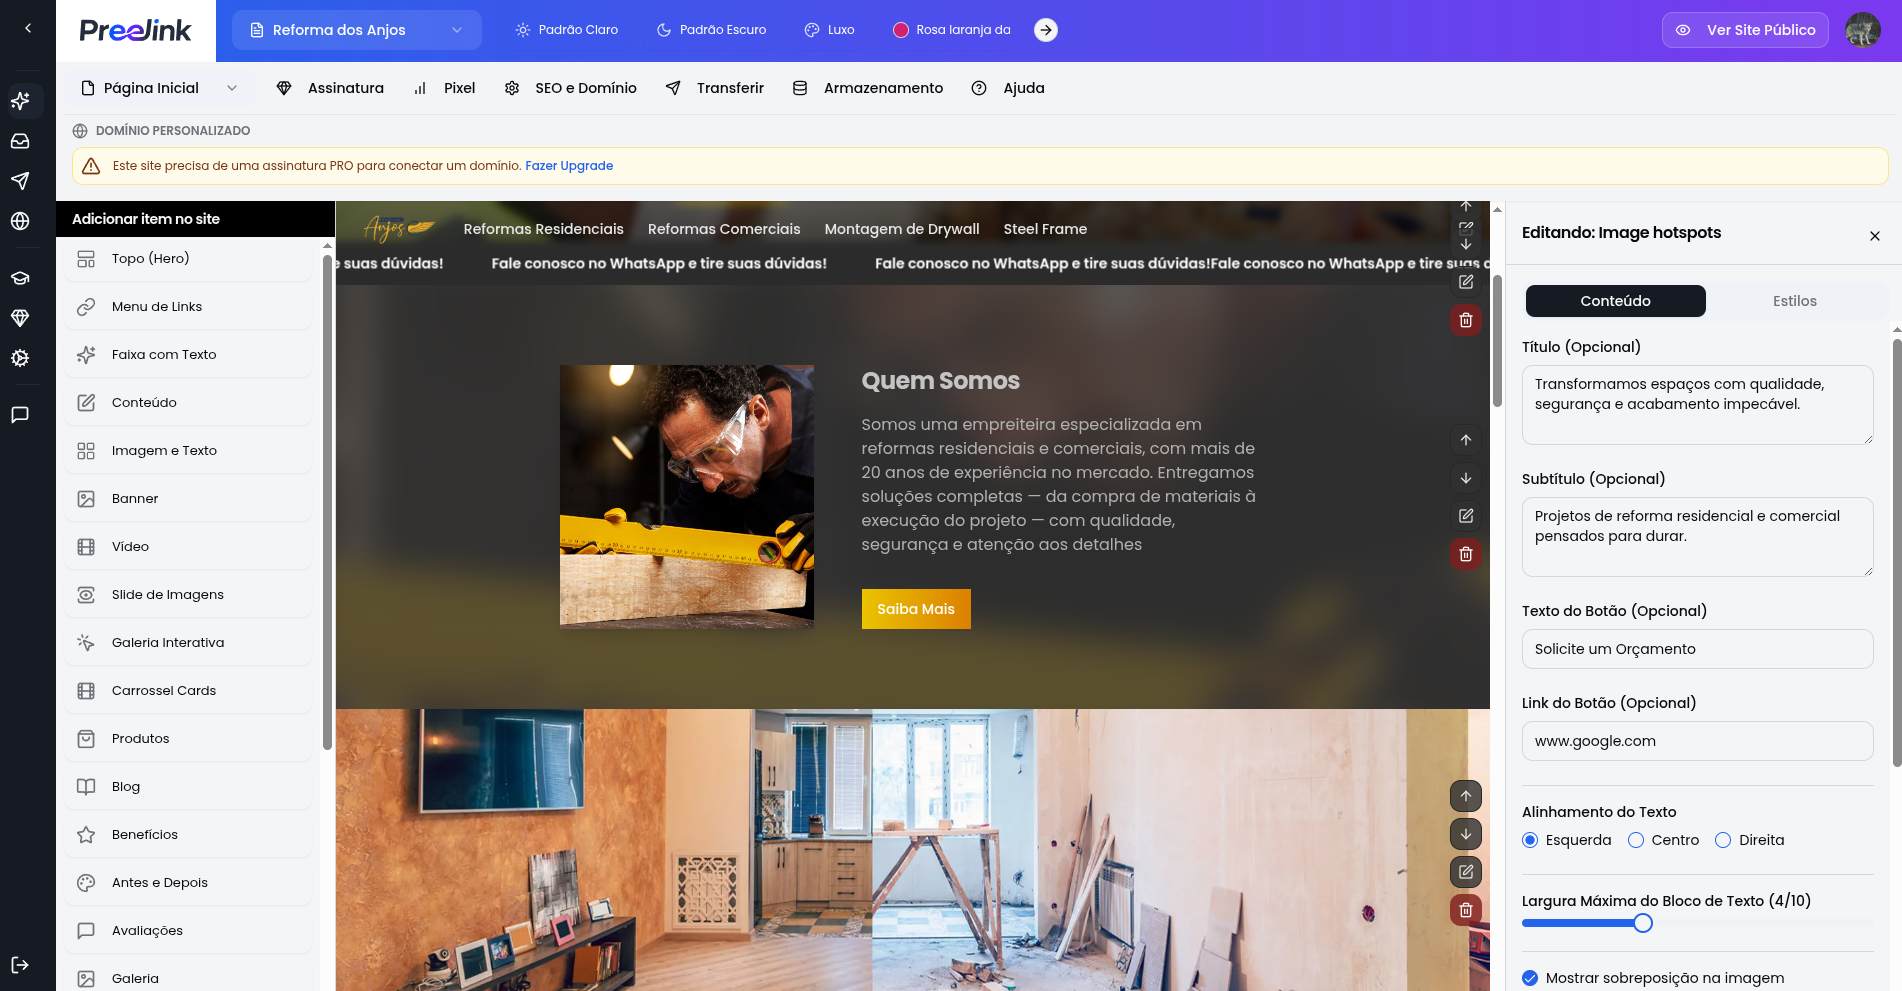
Task: Move the image hotspots section down
Action: [1466, 834]
